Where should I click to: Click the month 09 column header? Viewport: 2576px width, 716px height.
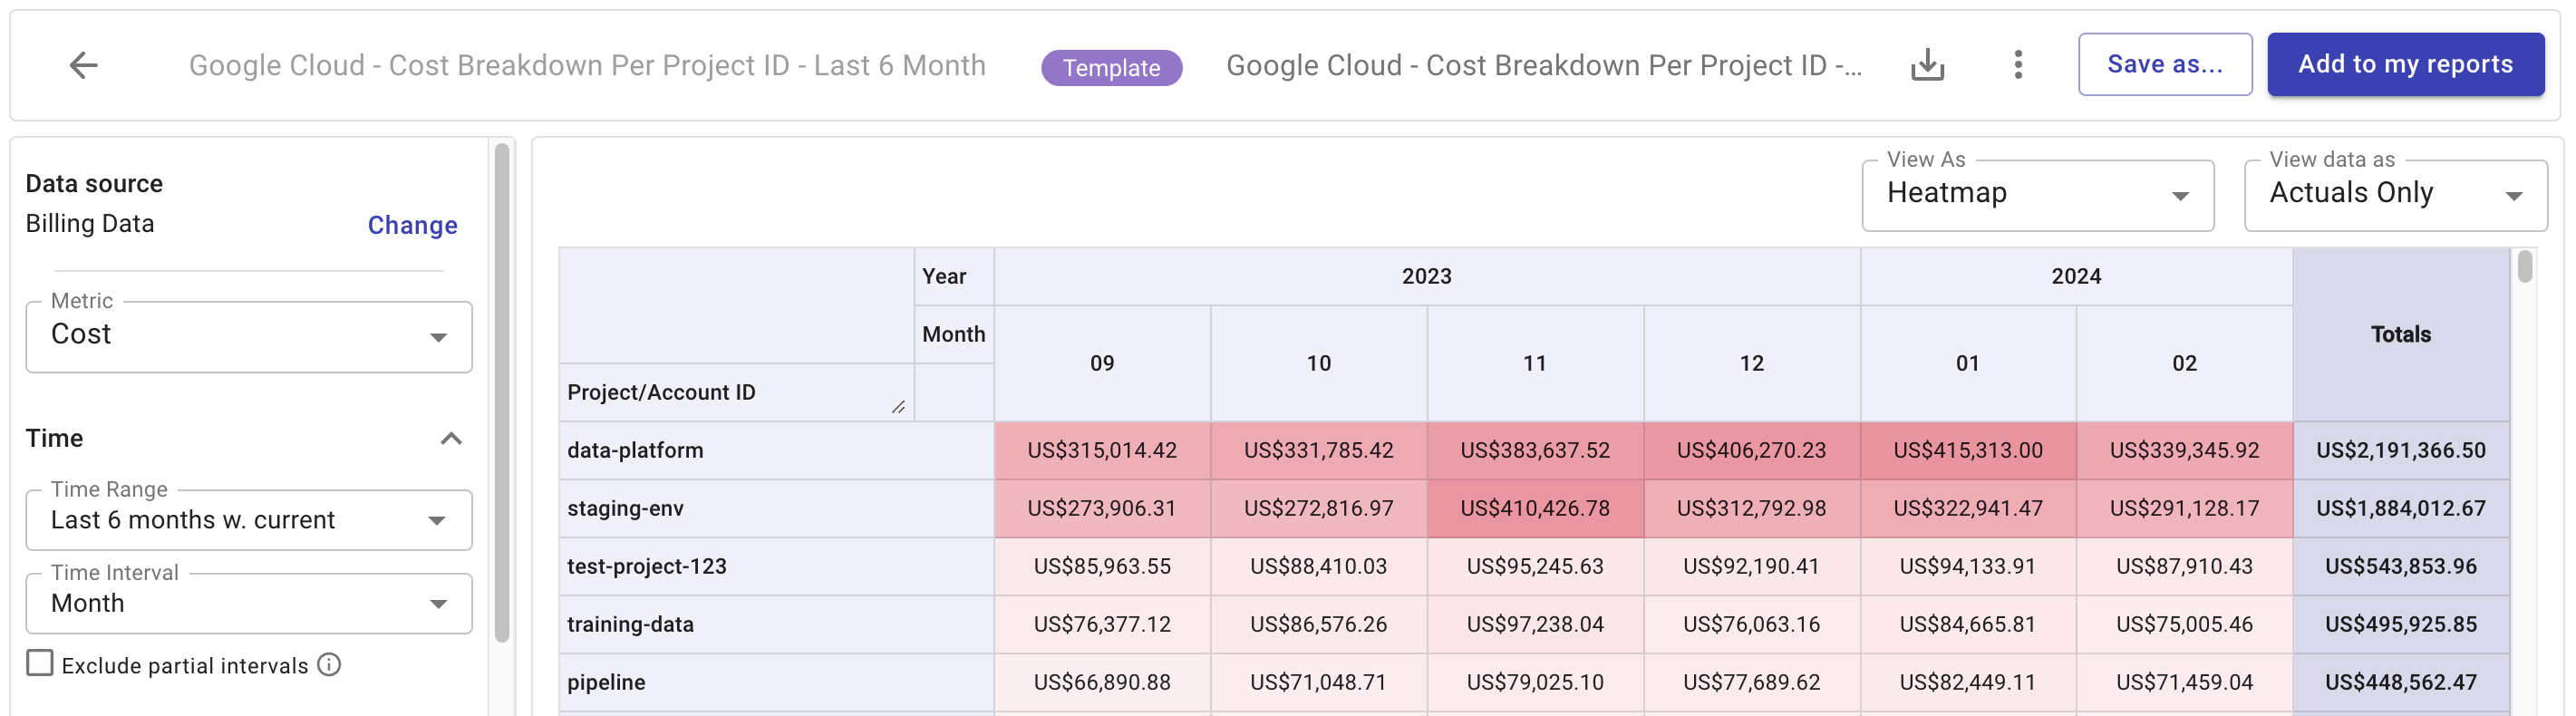pyautogui.click(x=1102, y=363)
